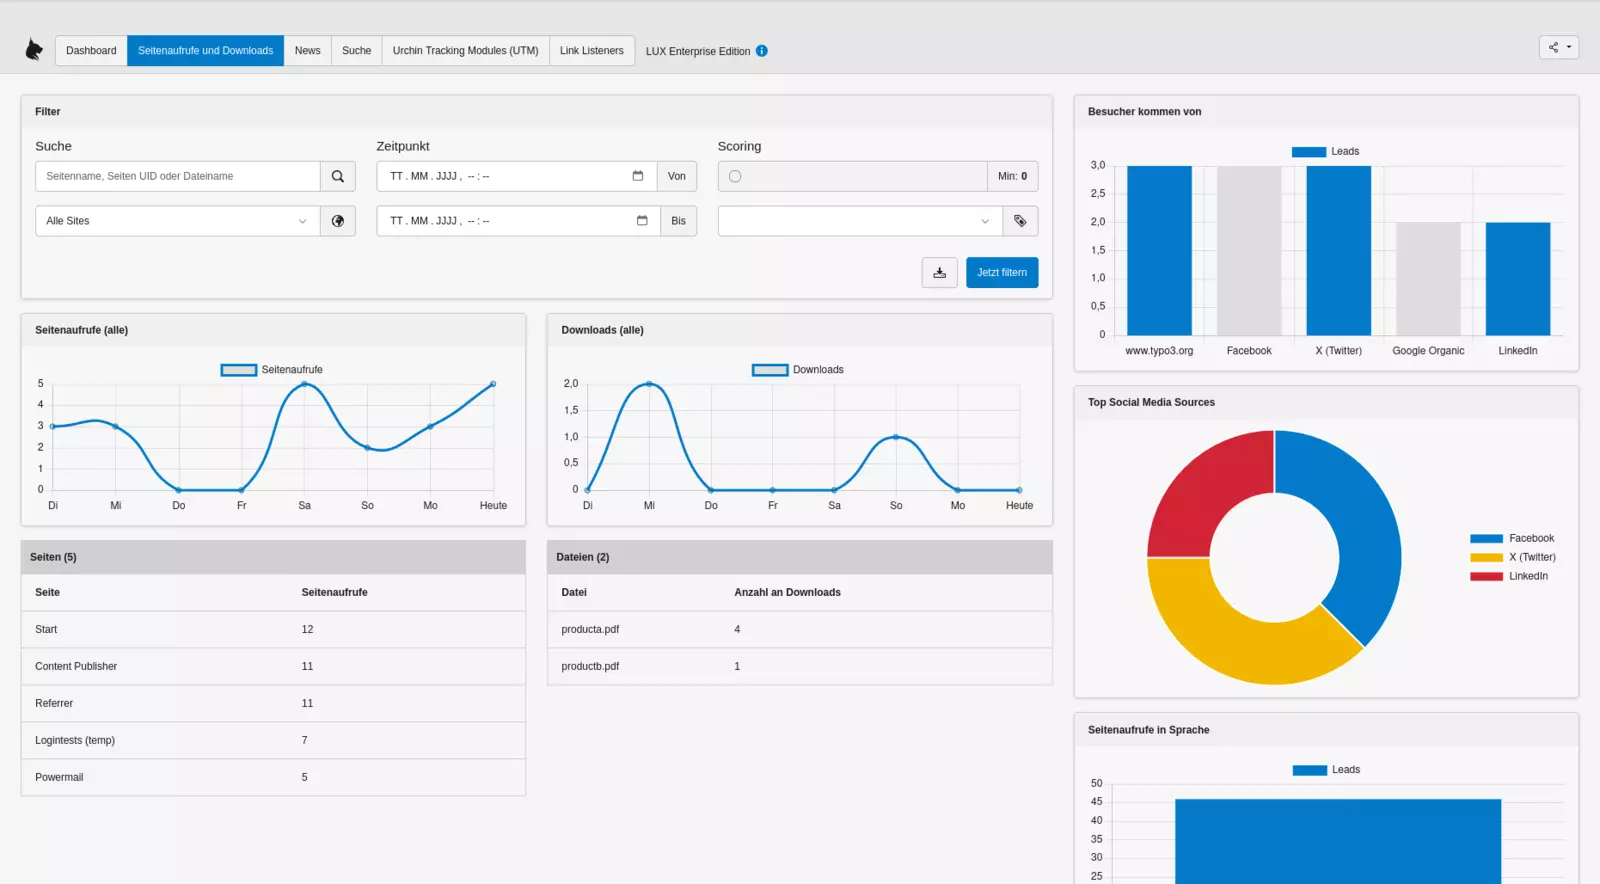
Task: Click the Anzahl an Downloads column header
Action: [x=787, y=592]
